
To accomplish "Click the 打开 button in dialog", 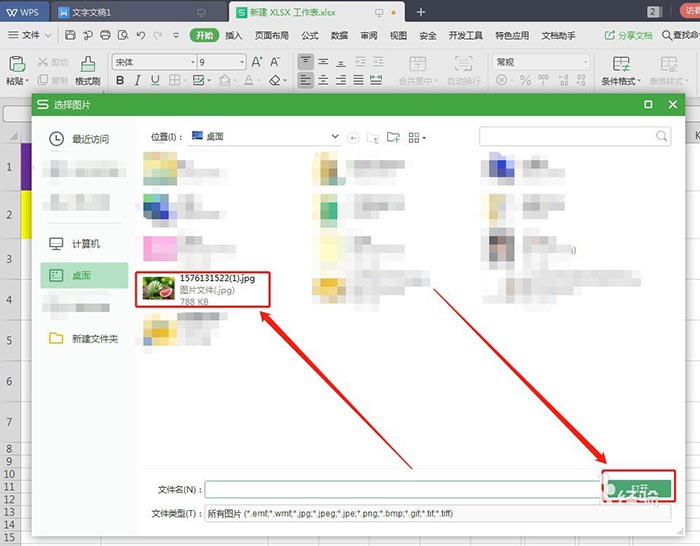I will [x=639, y=489].
